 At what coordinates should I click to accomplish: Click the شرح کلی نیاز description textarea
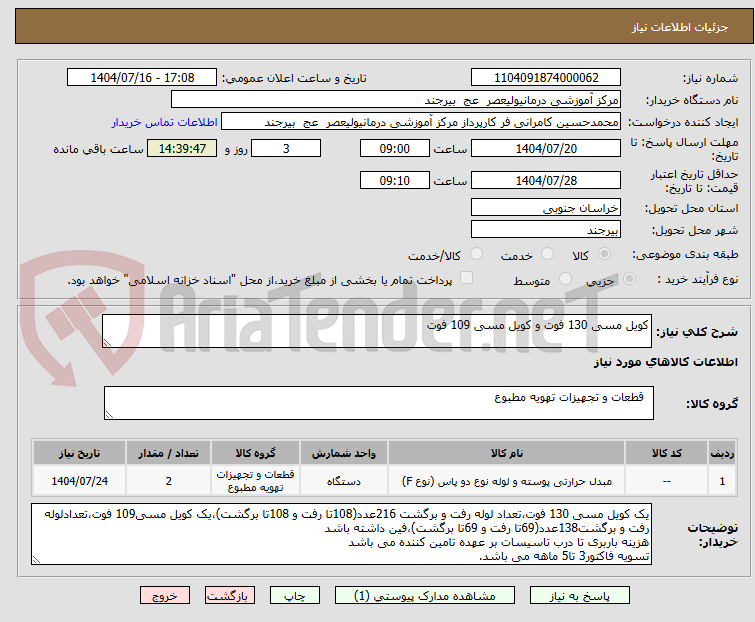377,331
